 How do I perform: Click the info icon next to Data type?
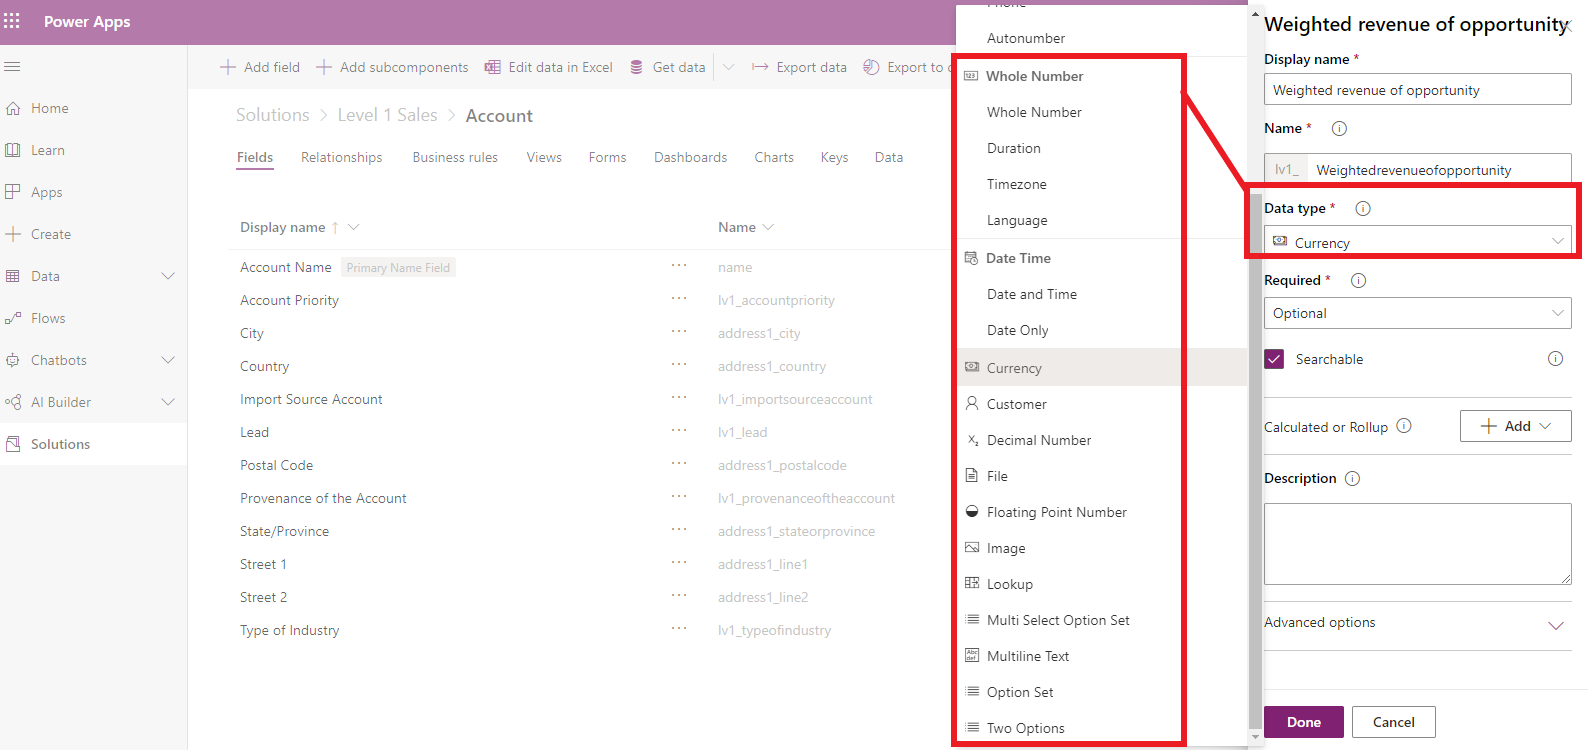[x=1363, y=208]
